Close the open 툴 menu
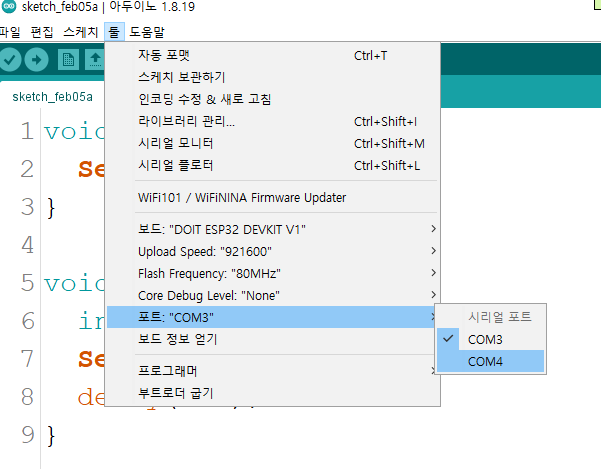The width and height of the screenshot is (601, 469). (114, 32)
